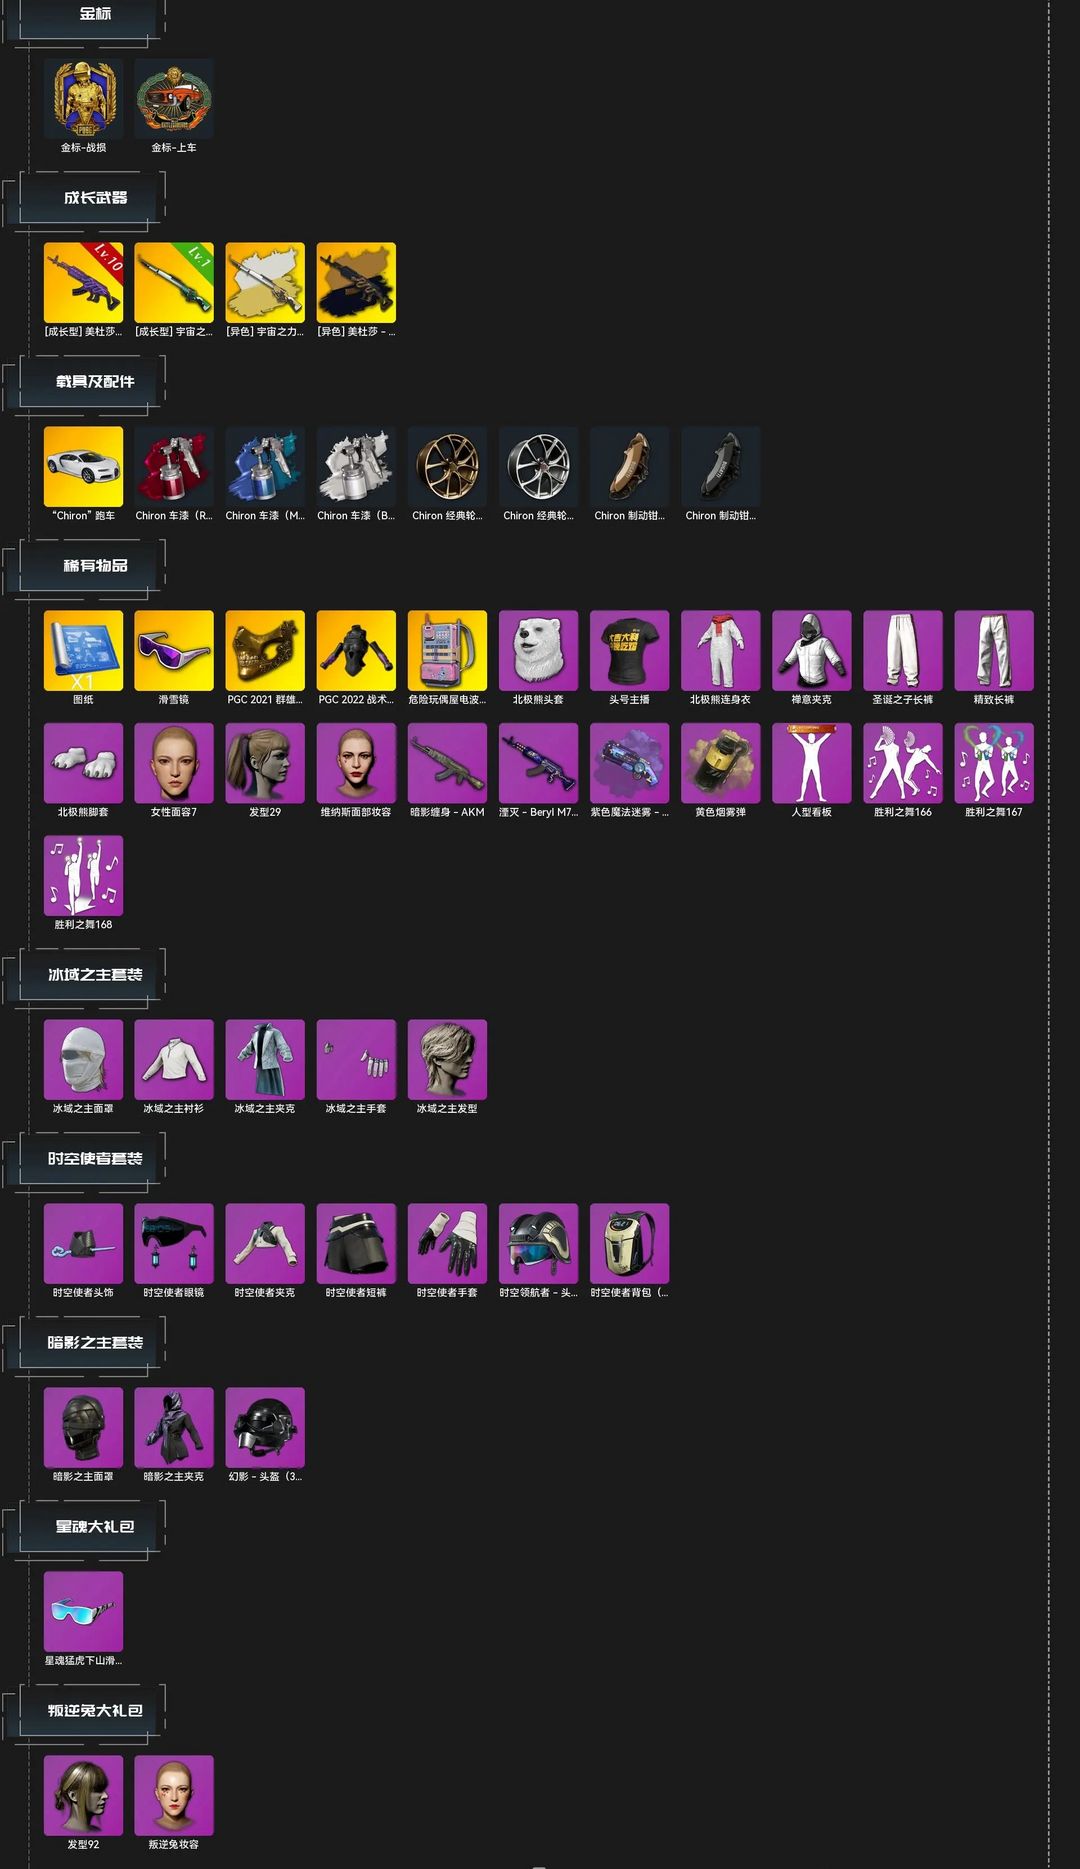Select the 金标-战损 gold badge icon

click(83, 98)
